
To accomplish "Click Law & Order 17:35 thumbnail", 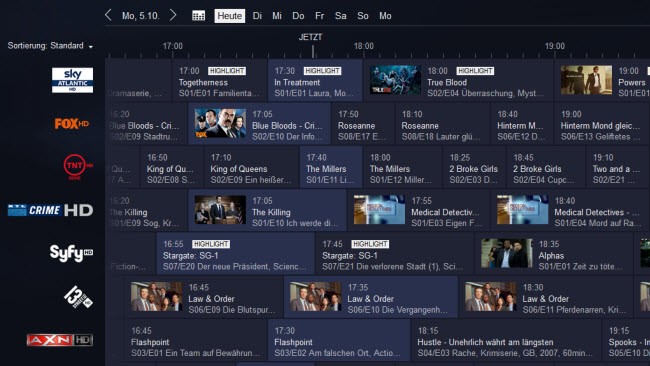I will 315,296.
